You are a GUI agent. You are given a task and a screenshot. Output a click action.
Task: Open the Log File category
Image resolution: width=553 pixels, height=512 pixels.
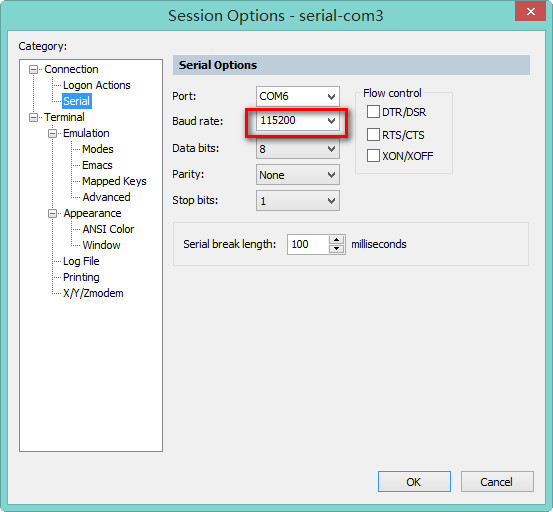tap(81, 261)
